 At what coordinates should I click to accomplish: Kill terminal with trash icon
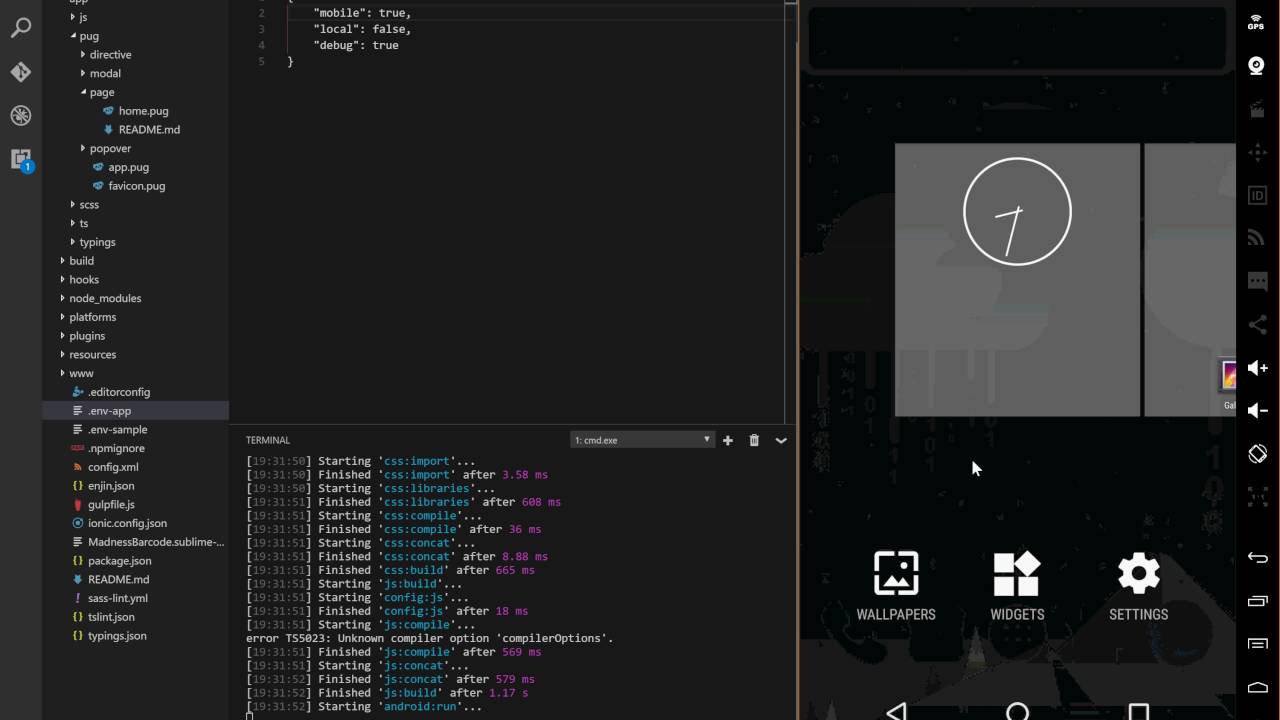[x=754, y=440]
